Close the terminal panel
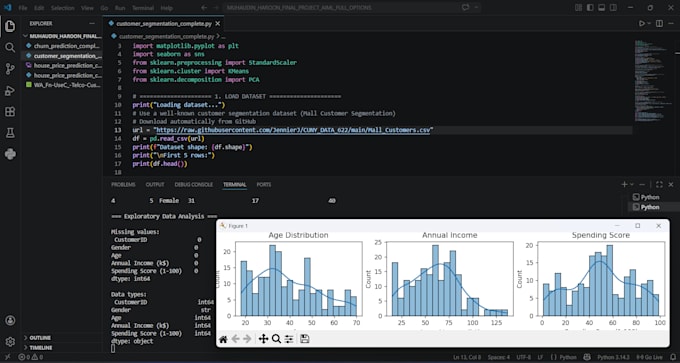Image resolution: width=680 pixels, height=363 pixels. (671, 184)
